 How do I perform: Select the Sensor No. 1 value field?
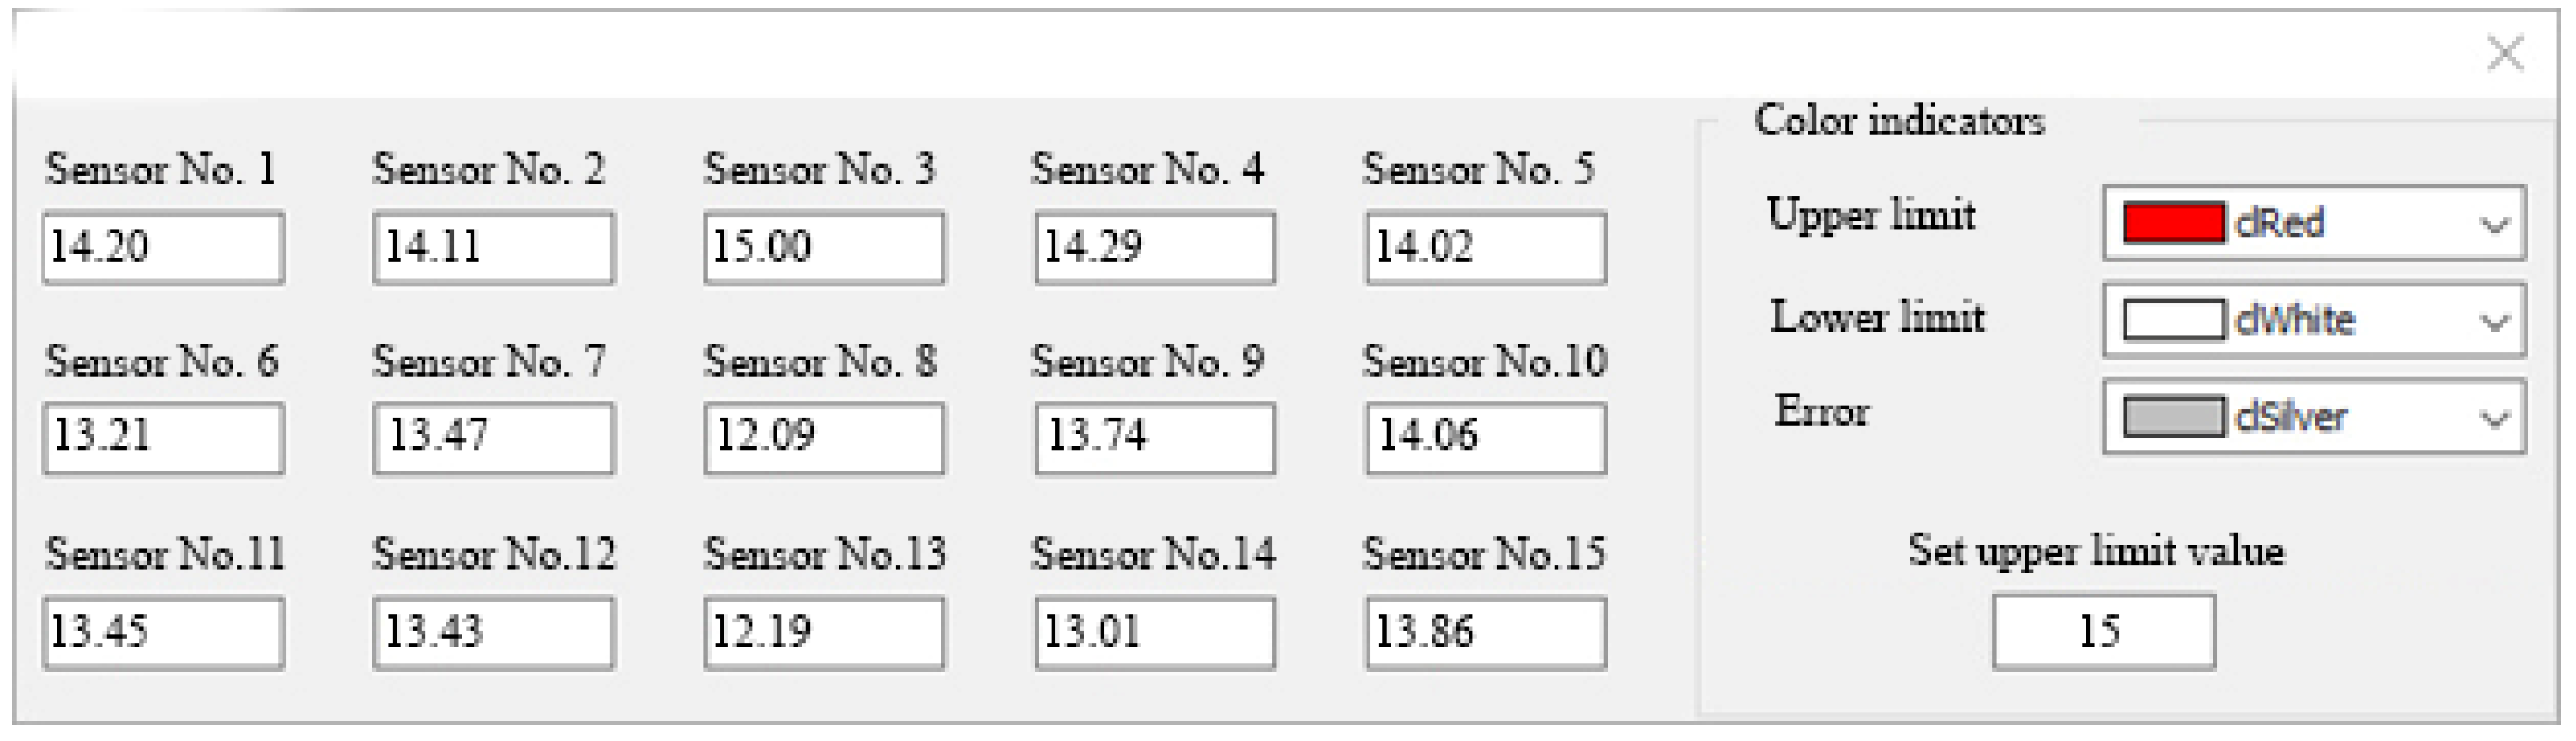(x=164, y=246)
